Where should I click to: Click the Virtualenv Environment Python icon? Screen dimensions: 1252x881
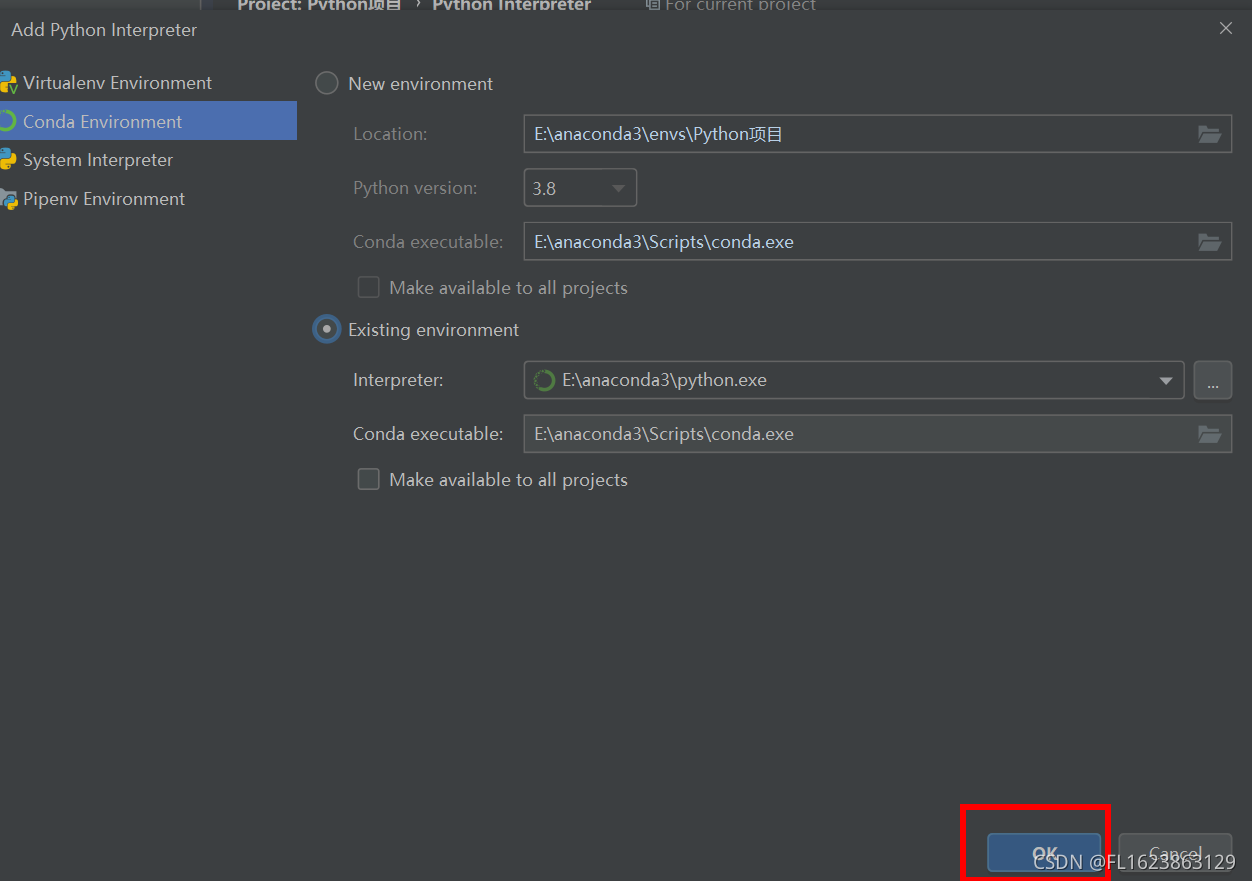(9, 83)
